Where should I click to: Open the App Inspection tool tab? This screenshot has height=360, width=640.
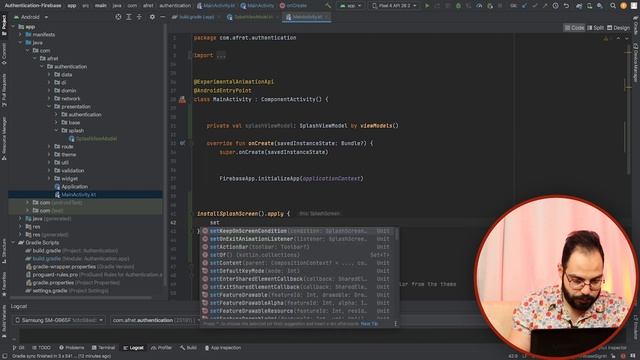point(223,348)
